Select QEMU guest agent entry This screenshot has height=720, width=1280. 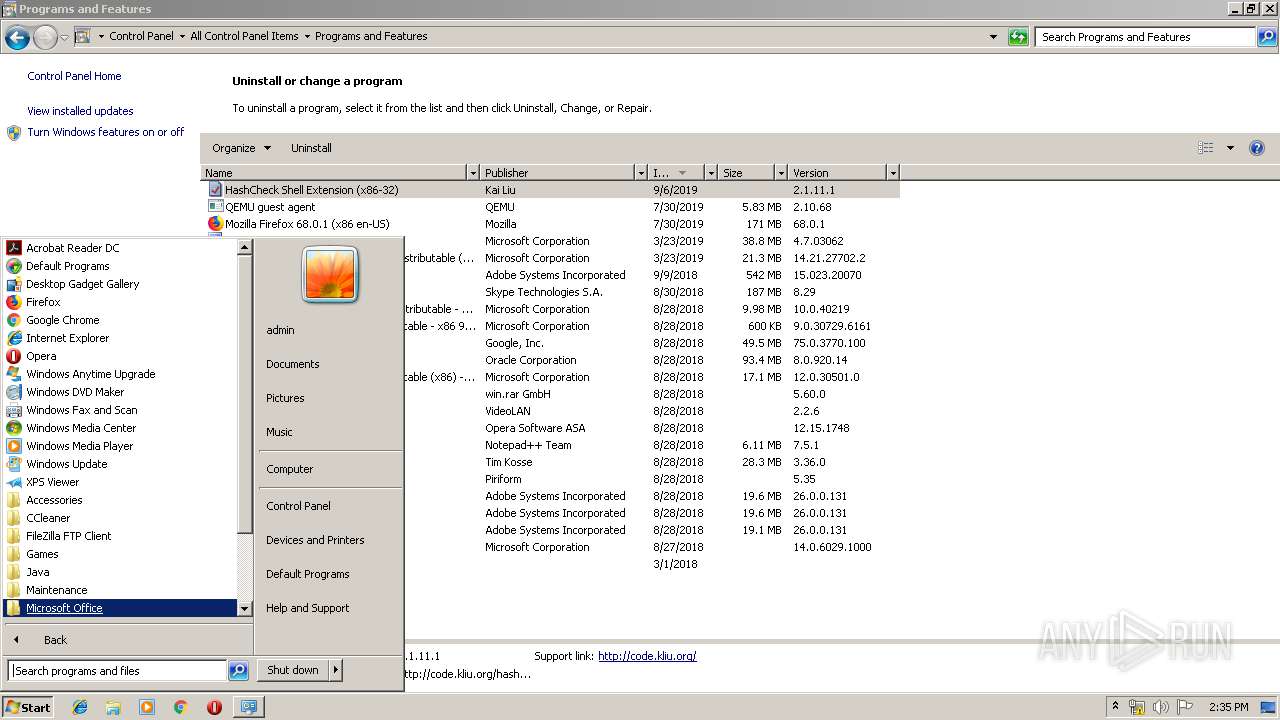point(550,207)
